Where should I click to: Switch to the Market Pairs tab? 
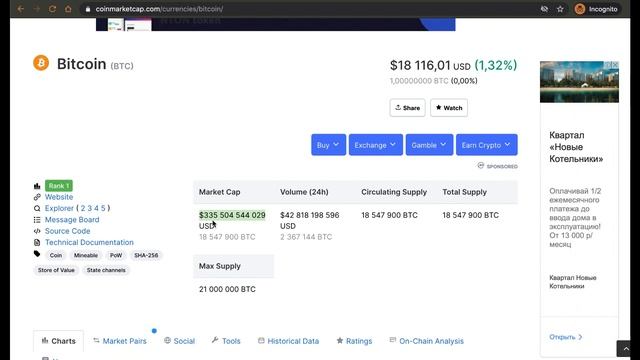(x=120, y=341)
